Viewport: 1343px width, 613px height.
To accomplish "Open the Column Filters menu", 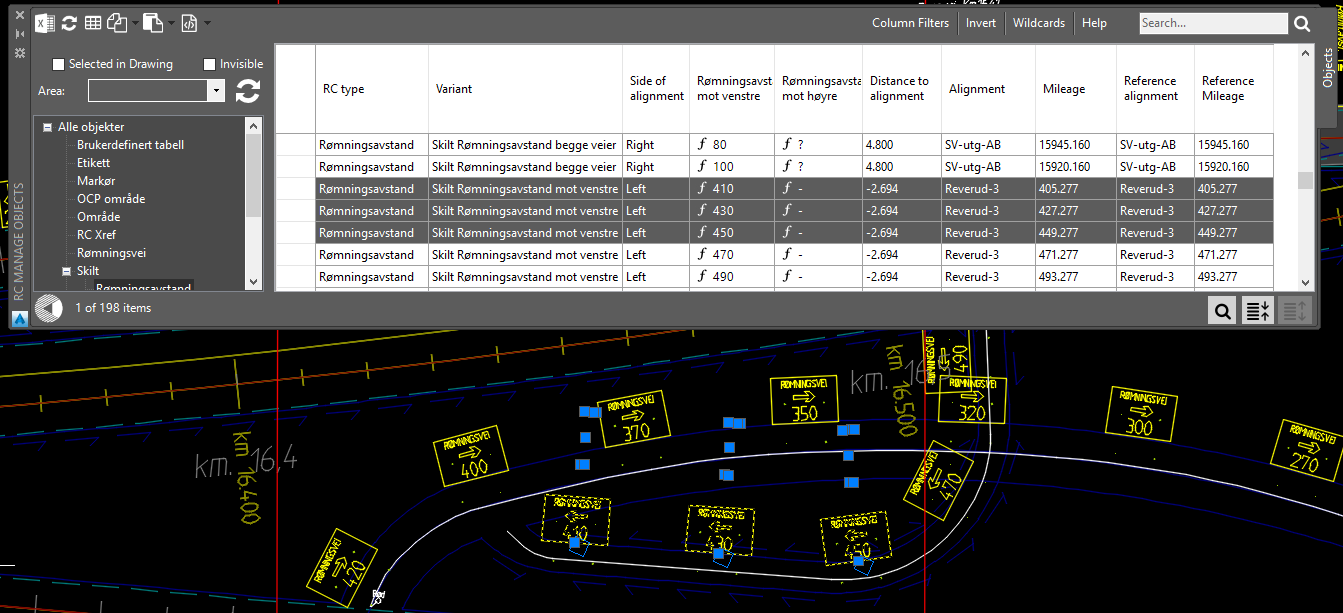I will click(910, 23).
